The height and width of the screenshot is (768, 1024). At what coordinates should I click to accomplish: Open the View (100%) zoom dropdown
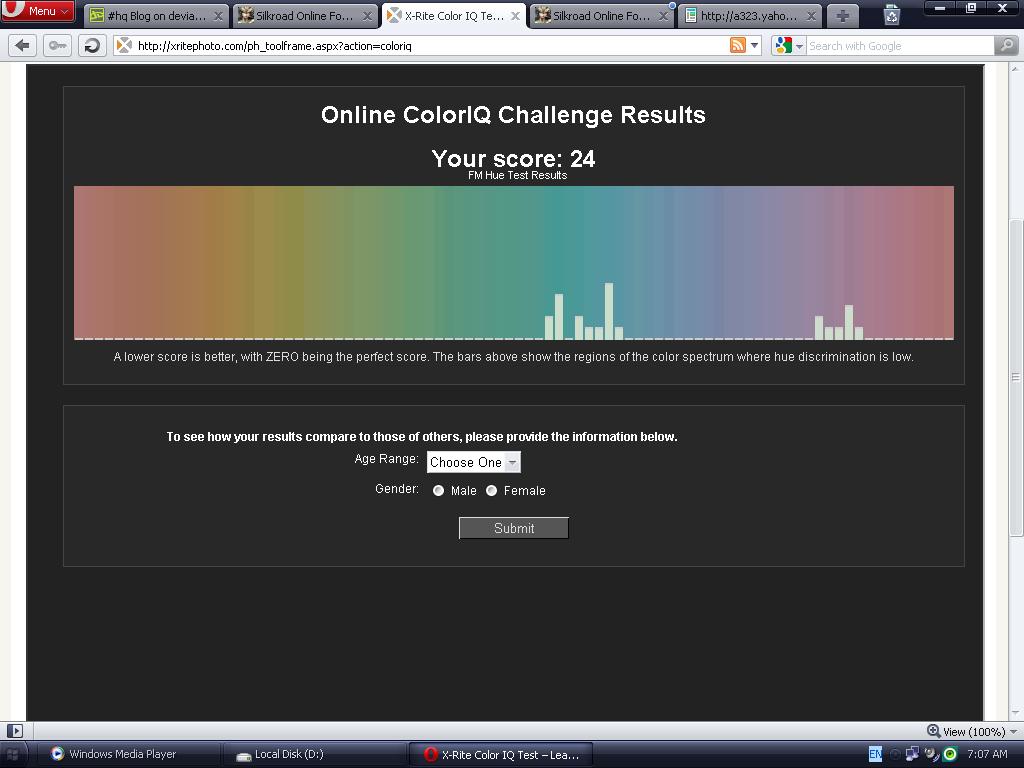[x=967, y=731]
